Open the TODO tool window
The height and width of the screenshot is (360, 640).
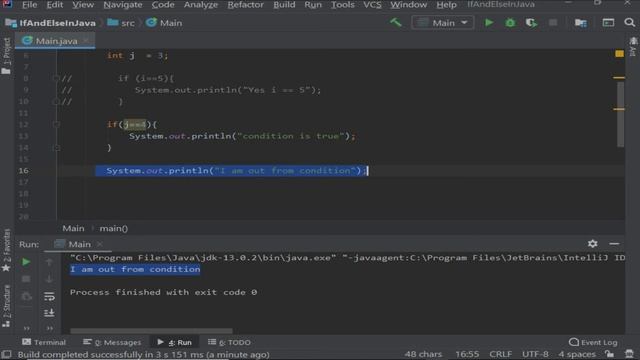pyautogui.click(x=229, y=342)
